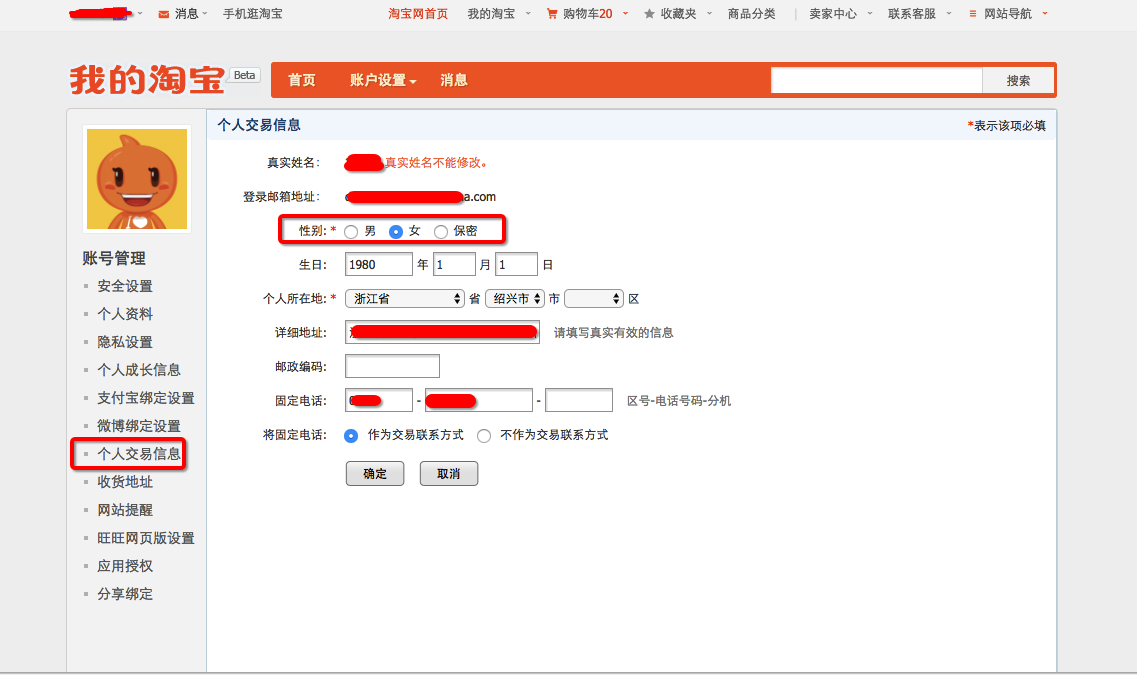Click the envelope message icon in top bar

click(164, 14)
